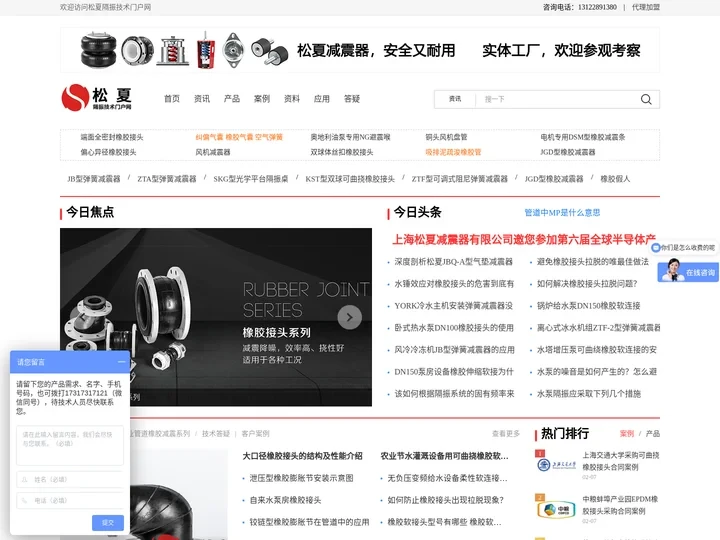This screenshot has width=720, height=540.
Task: Open the 资料 navigation item
Action: pos(292,99)
